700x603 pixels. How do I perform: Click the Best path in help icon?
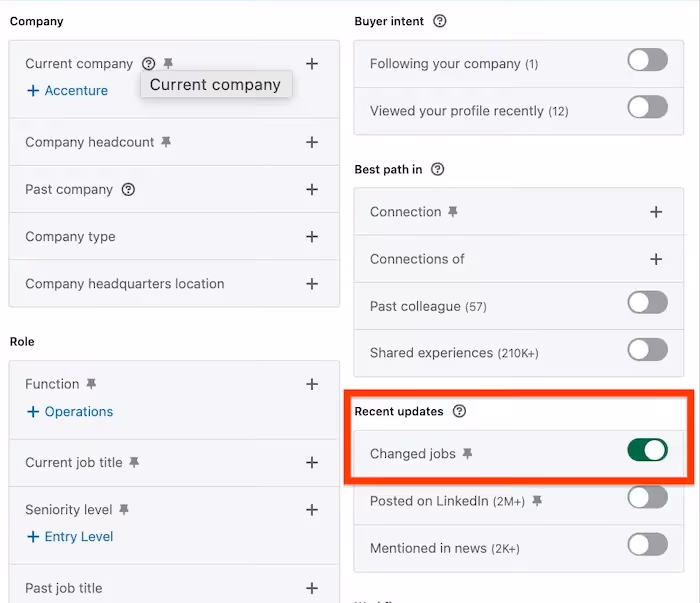438,169
